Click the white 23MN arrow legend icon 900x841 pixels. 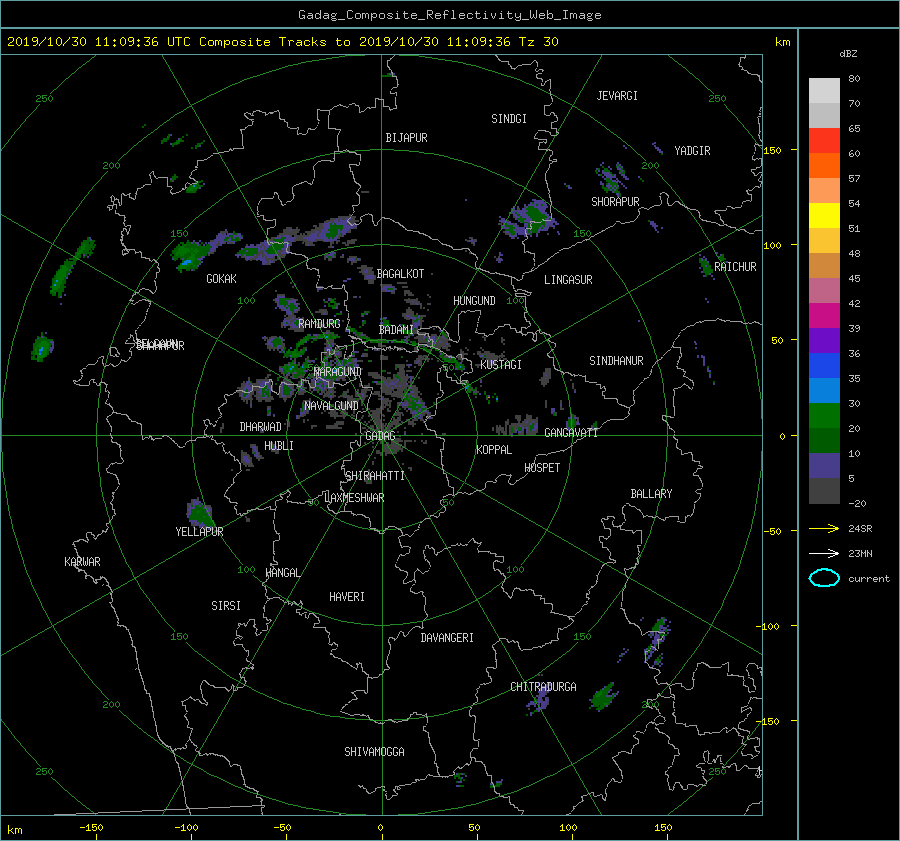click(x=824, y=553)
